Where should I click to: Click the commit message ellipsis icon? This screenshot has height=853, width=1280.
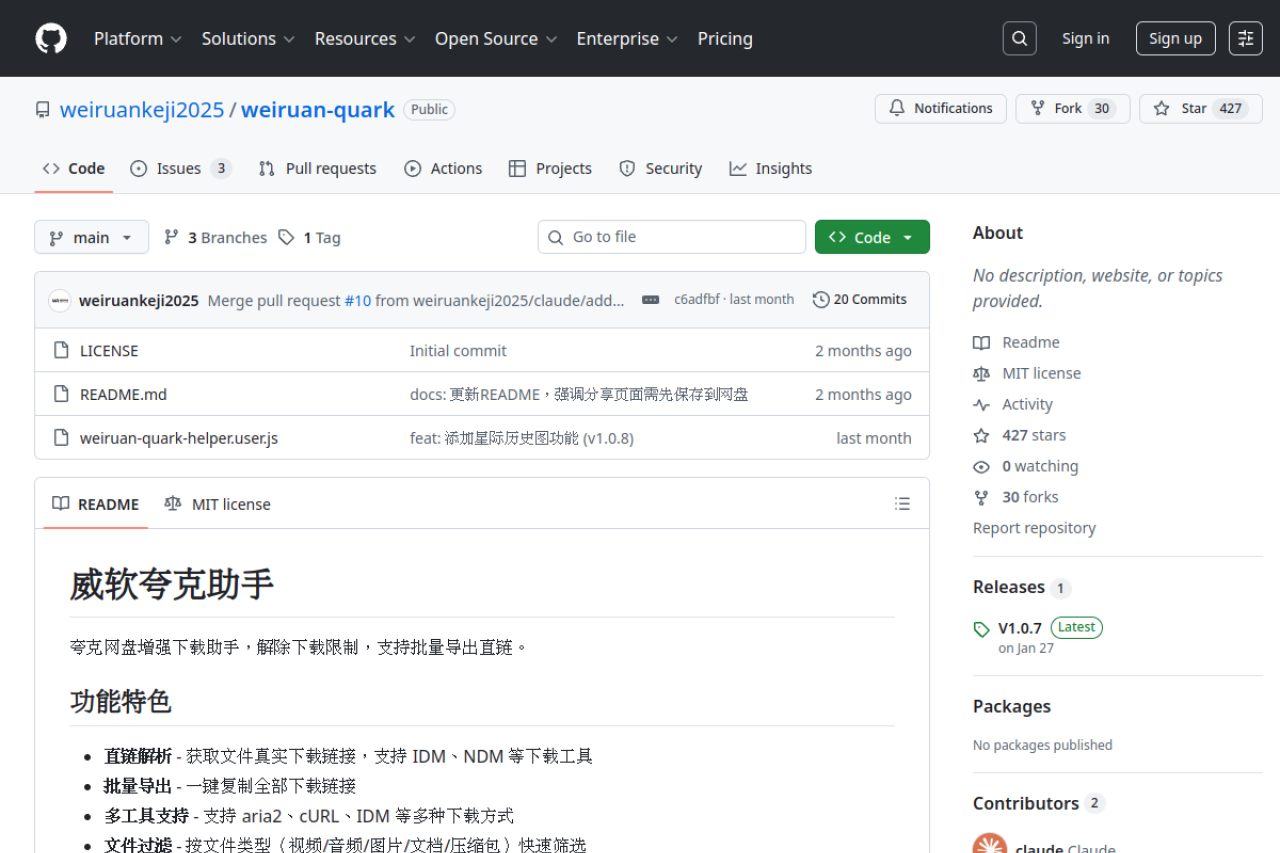tap(650, 300)
